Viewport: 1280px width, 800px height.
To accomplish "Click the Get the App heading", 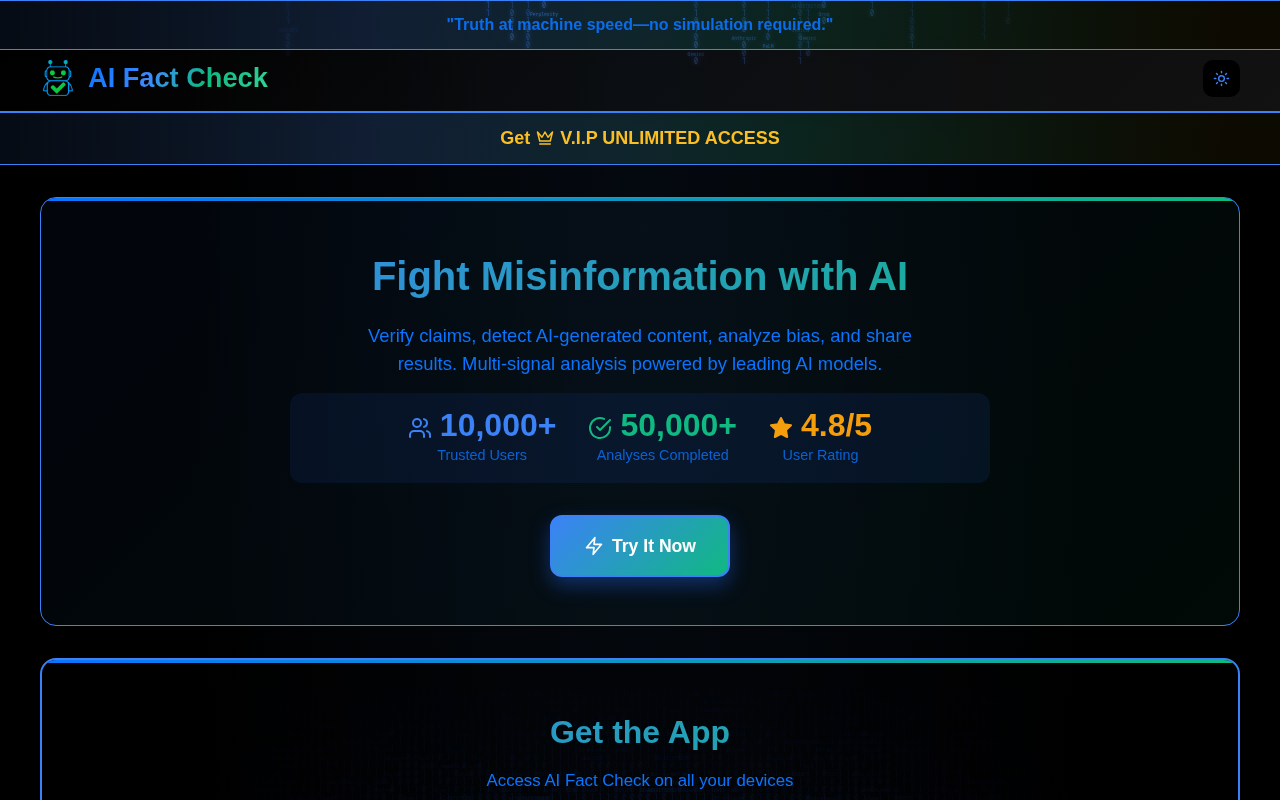I will click(x=640, y=732).
